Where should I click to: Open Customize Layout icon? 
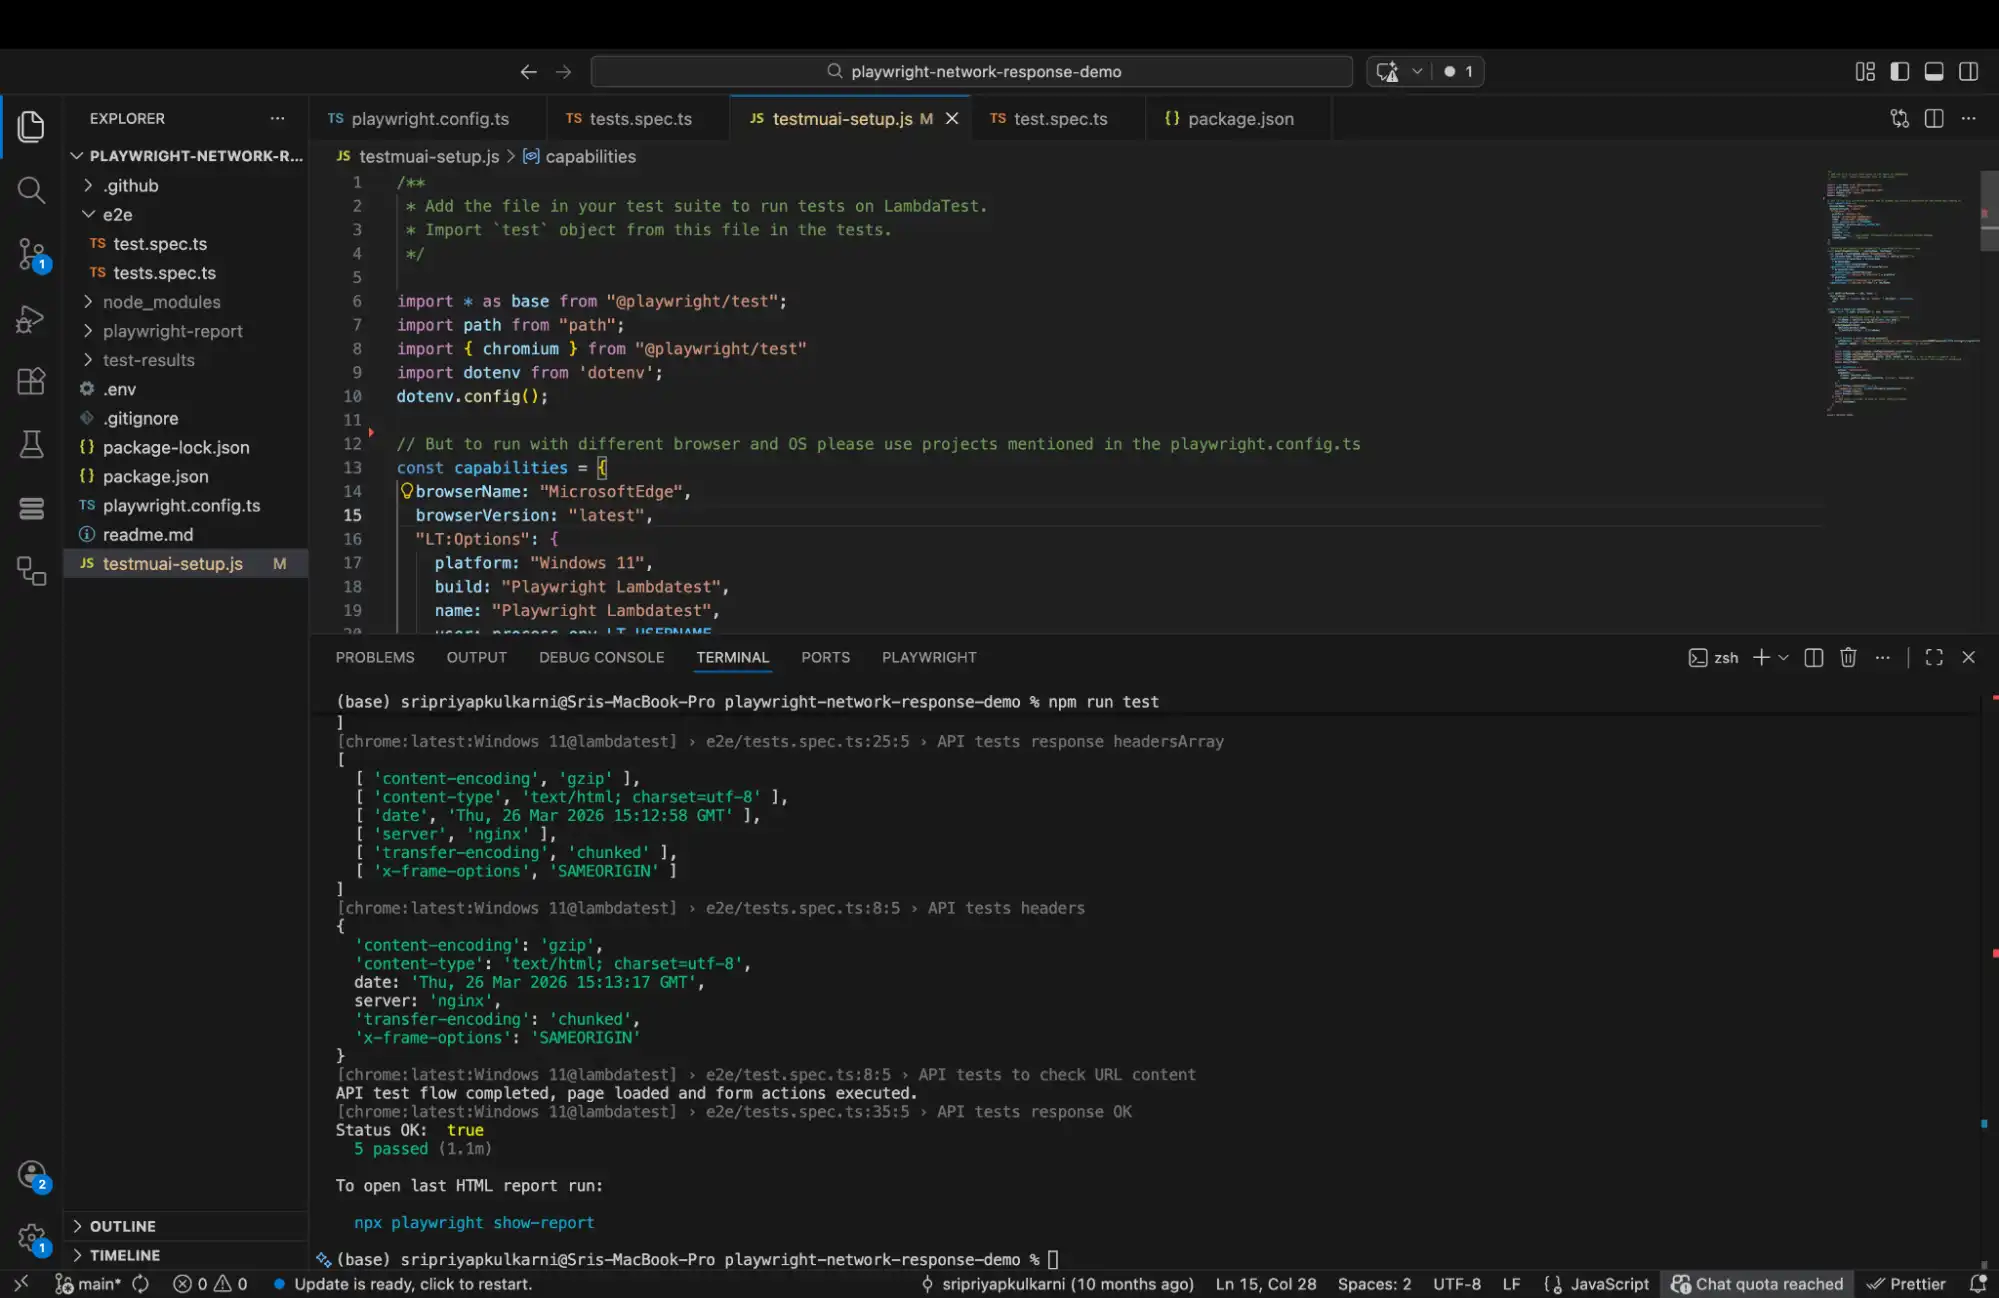1865,72
